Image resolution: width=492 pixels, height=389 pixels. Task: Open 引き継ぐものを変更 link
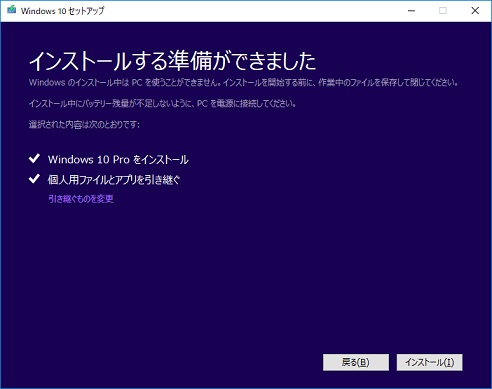tap(81, 199)
